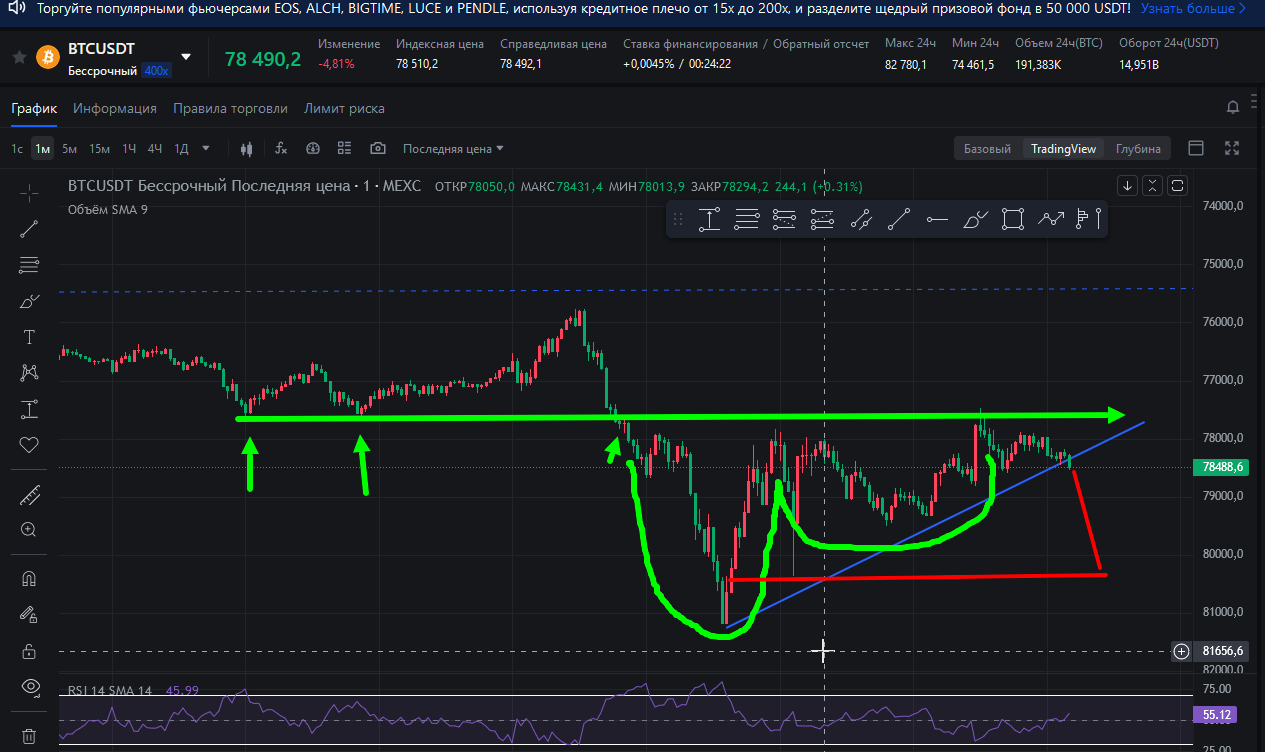This screenshot has height=752, width=1265.
Task: Switch chart view to Глубина
Action: pyautogui.click(x=1138, y=148)
